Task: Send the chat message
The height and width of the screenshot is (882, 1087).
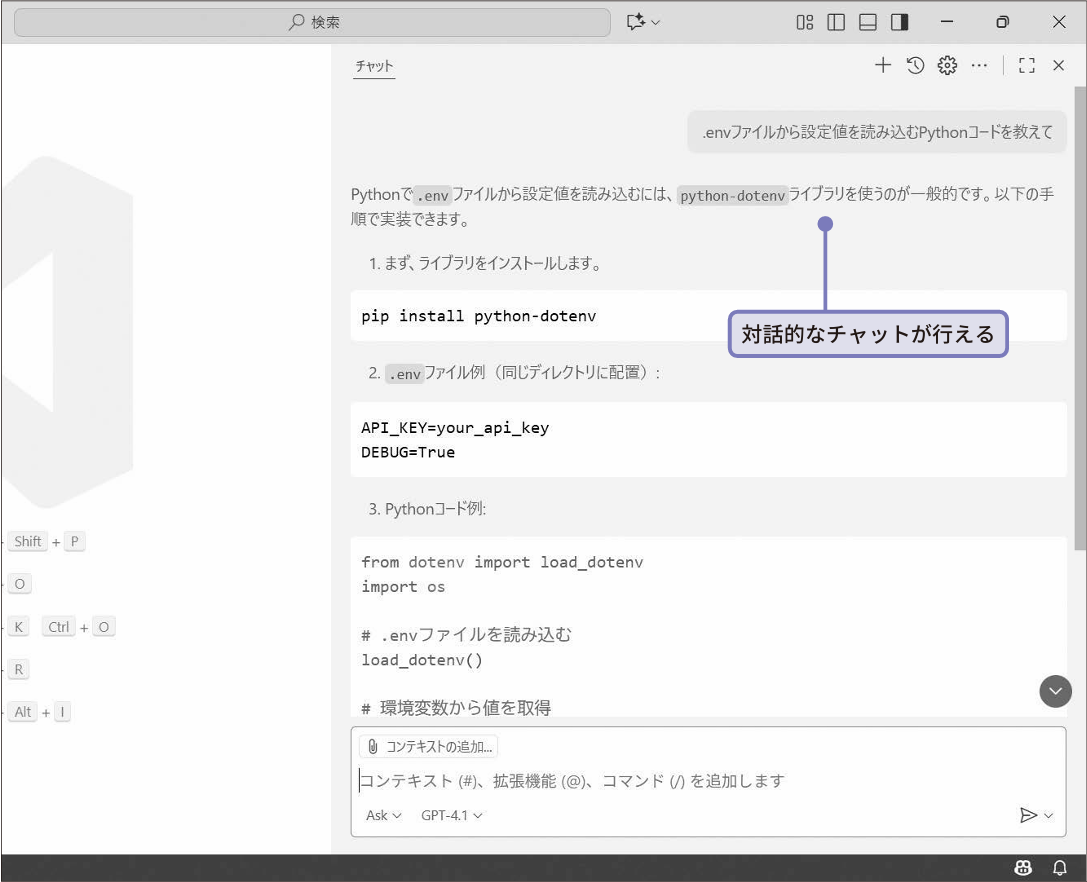Action: coord(1028,815)
